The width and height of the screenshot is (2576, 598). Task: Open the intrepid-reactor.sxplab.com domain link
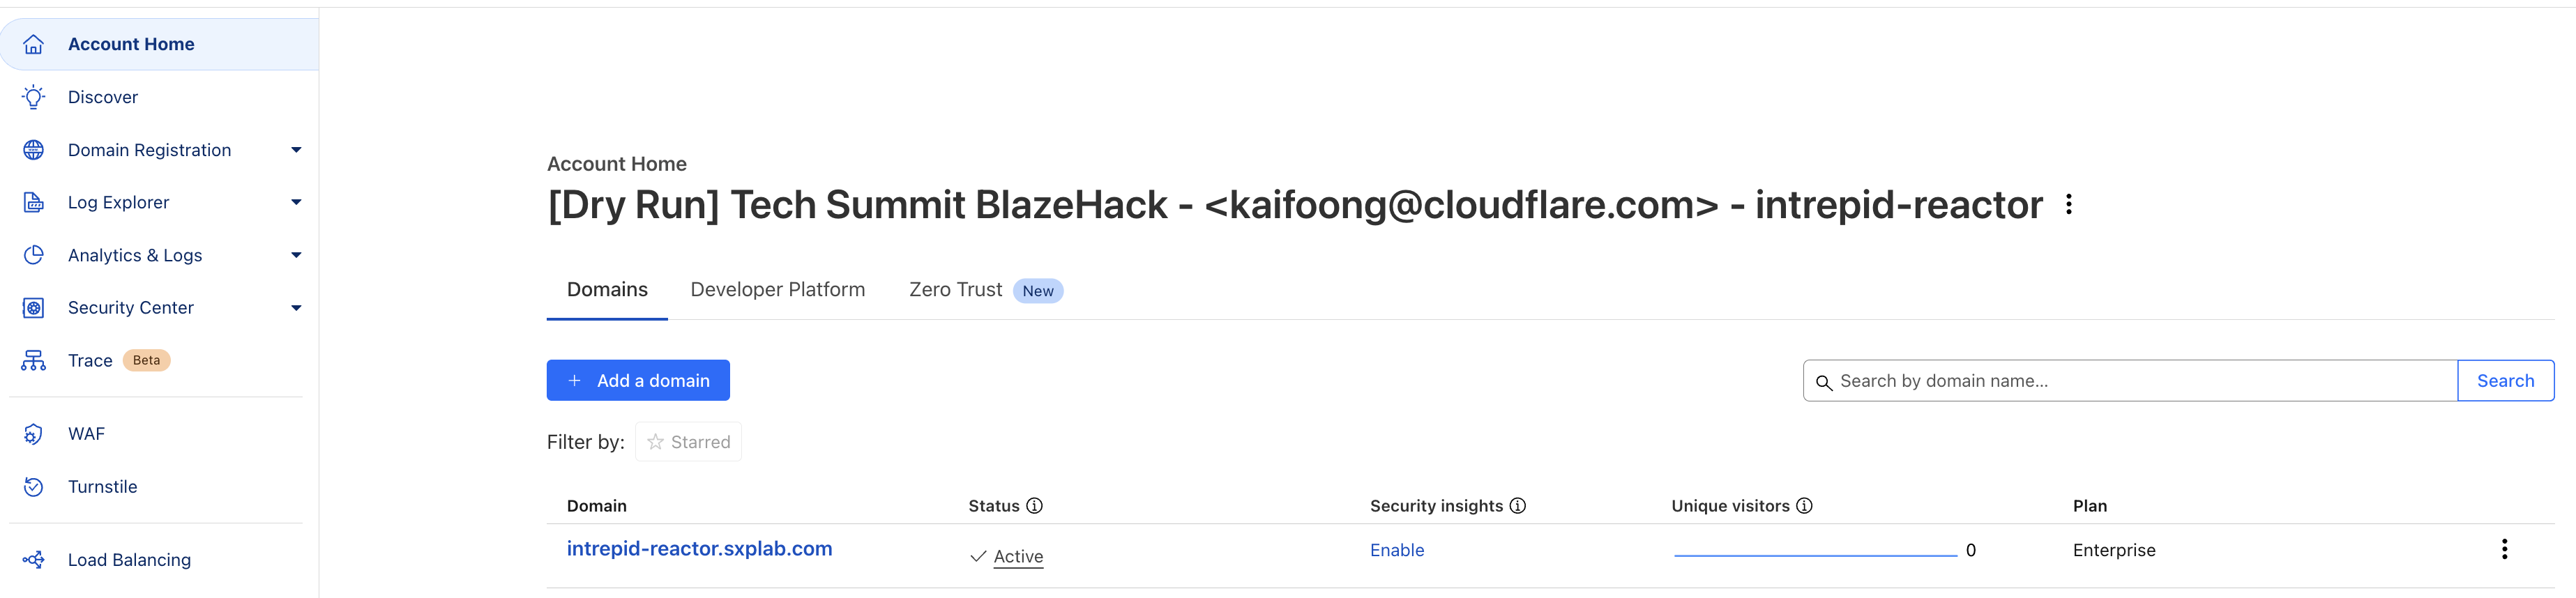pyautogui.click(x=699, y=549)
